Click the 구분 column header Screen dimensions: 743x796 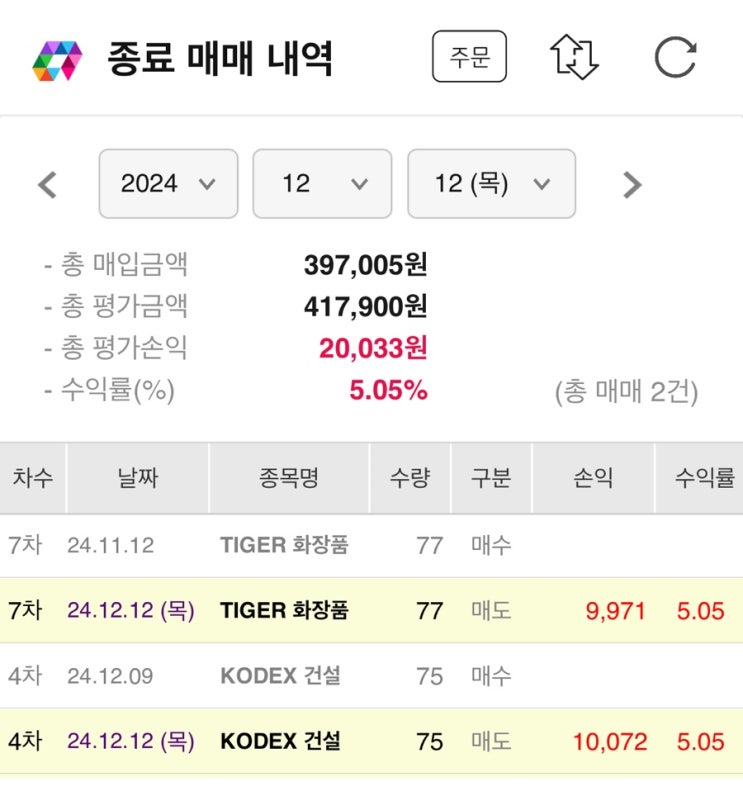point(491,478)
